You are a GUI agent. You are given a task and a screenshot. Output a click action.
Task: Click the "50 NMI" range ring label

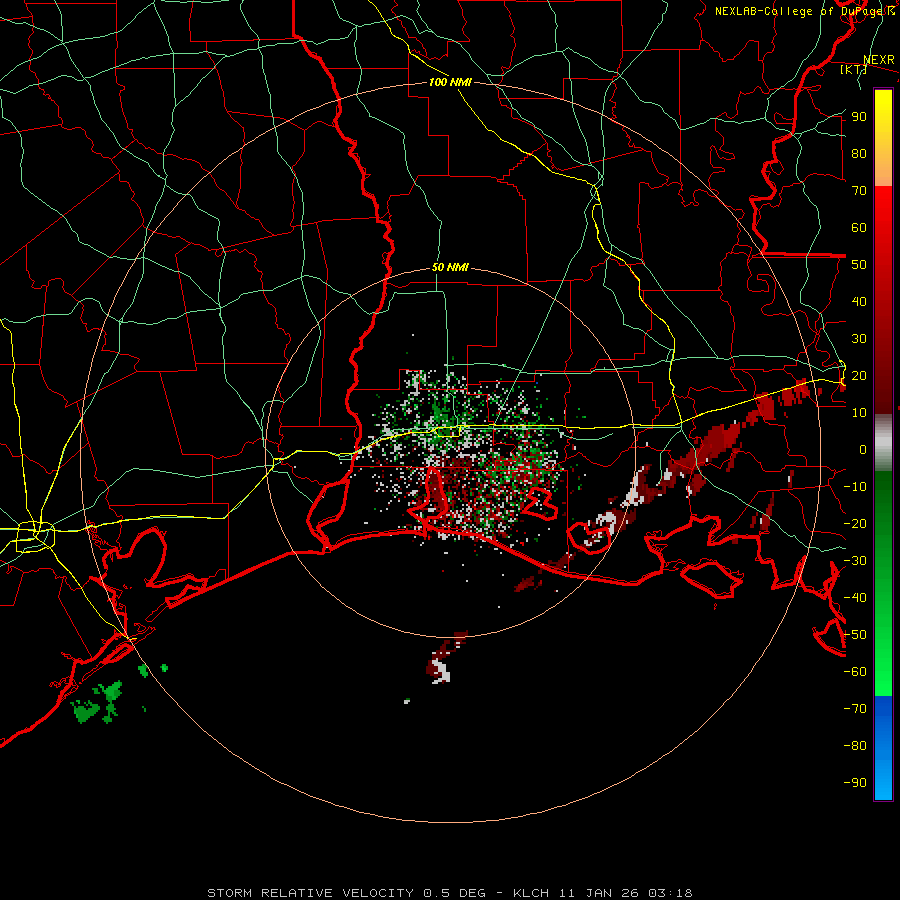click(450, 267)
